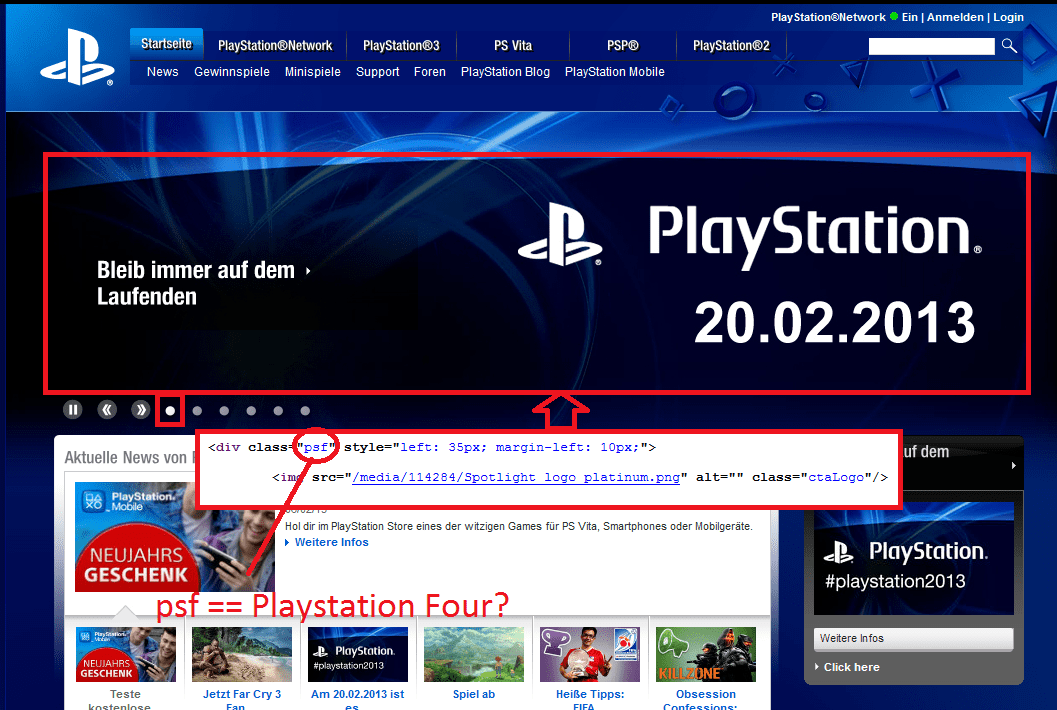
Task: Open the PlayStation®3 tab
Action: [401, 46]
